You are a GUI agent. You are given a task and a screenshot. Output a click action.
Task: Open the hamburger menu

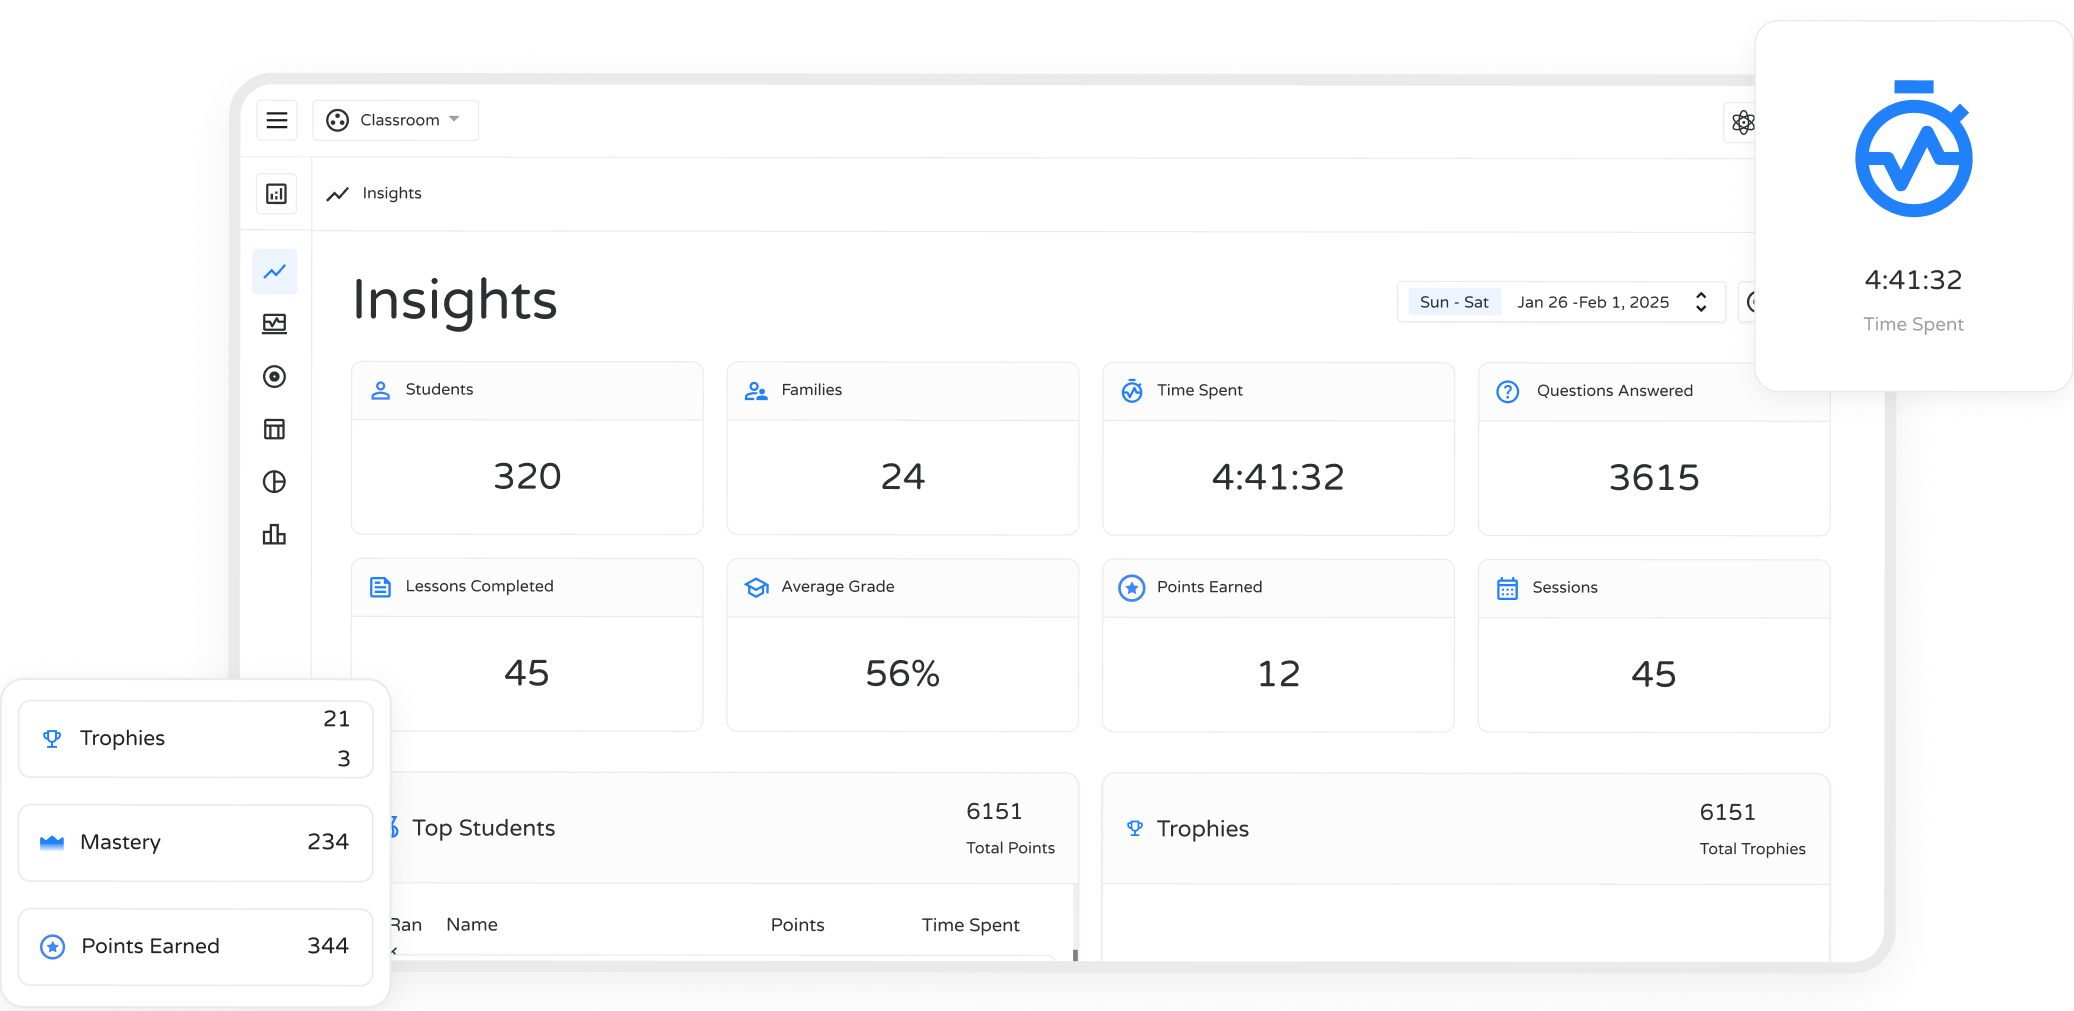pyautogui.click(x=277, y=120)
